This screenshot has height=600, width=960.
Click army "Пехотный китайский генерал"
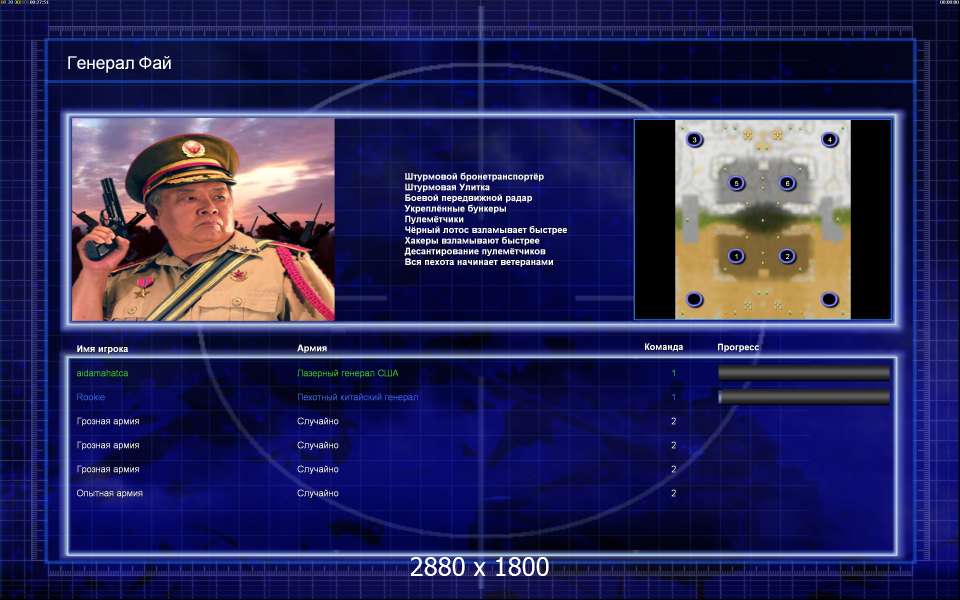(358, 397)
